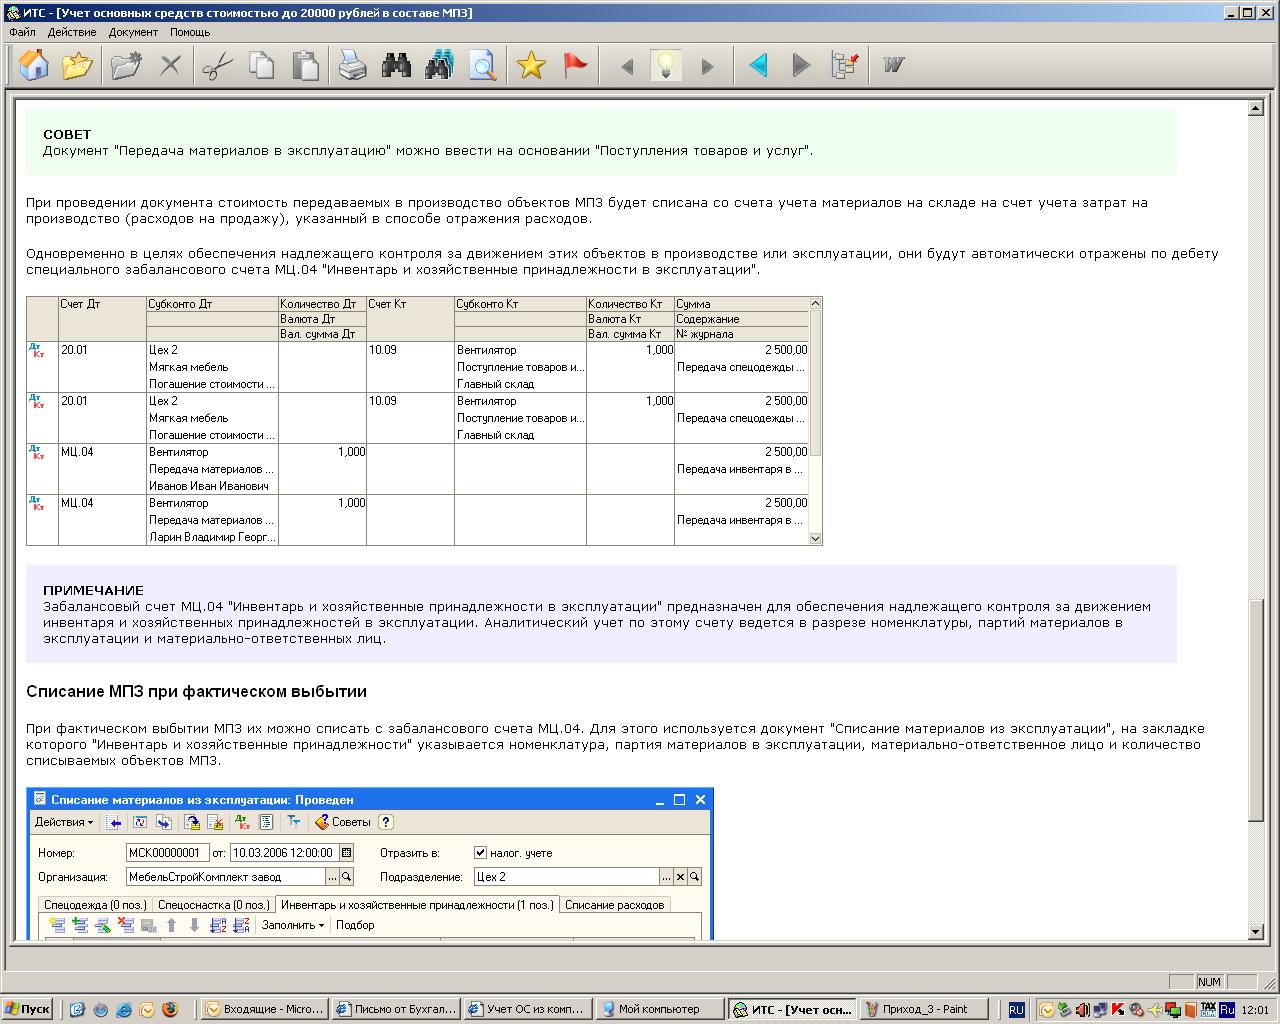Open the "Помощь" menu
Screen dimensions: 1280x1024
(189, 32)
